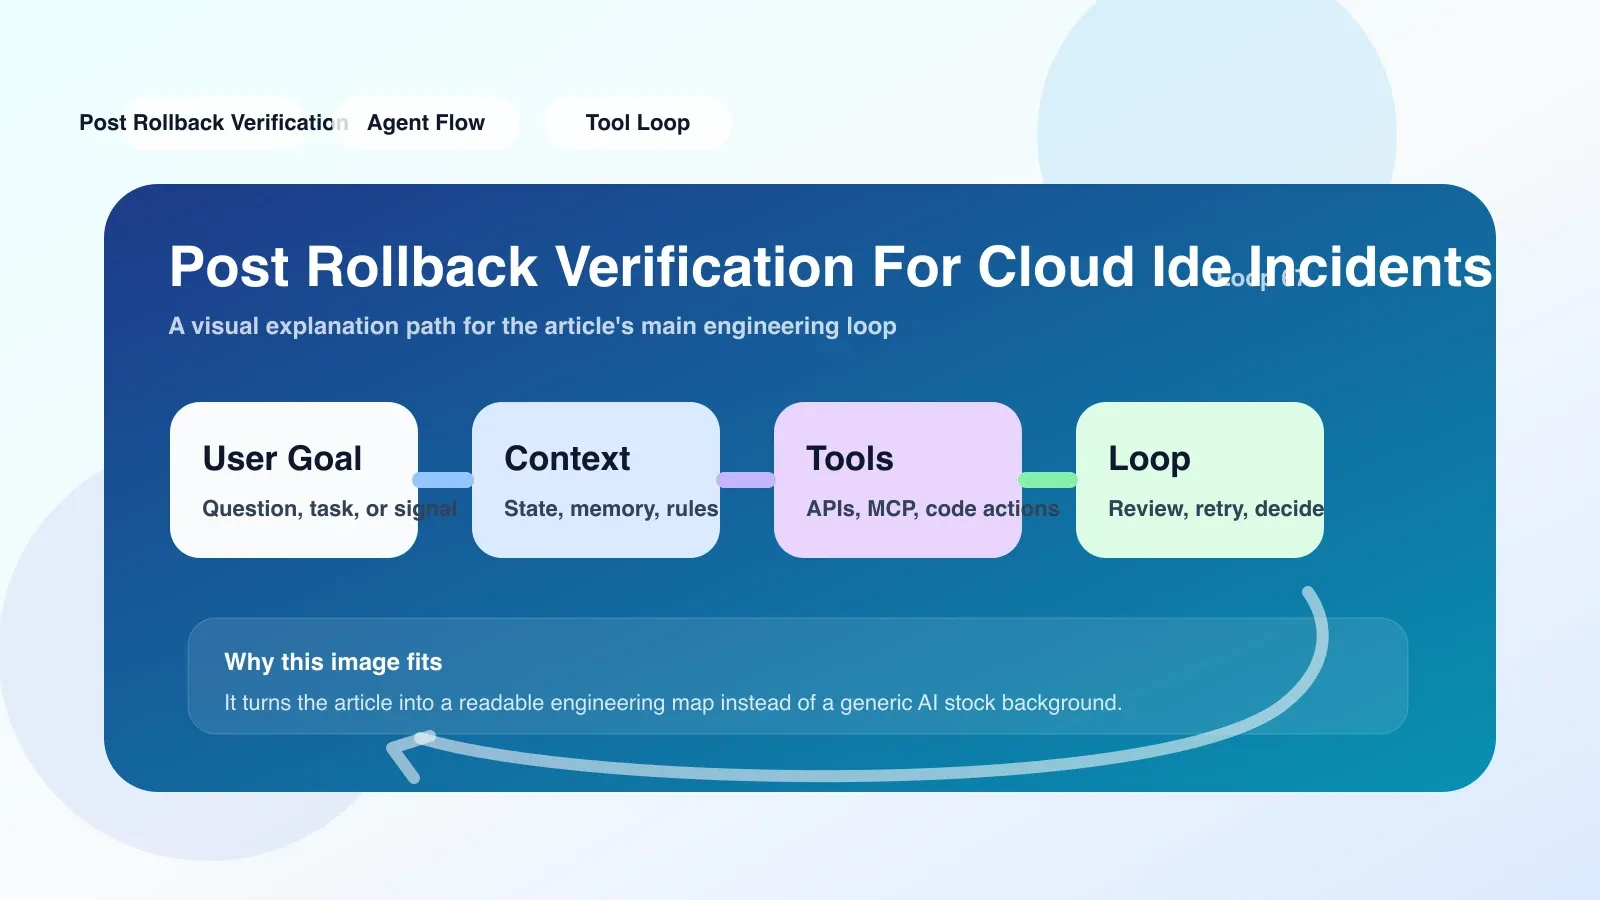Click the Loop card heading
1600x900 pixels.
pyautogui.click(x=1149, y=458)
